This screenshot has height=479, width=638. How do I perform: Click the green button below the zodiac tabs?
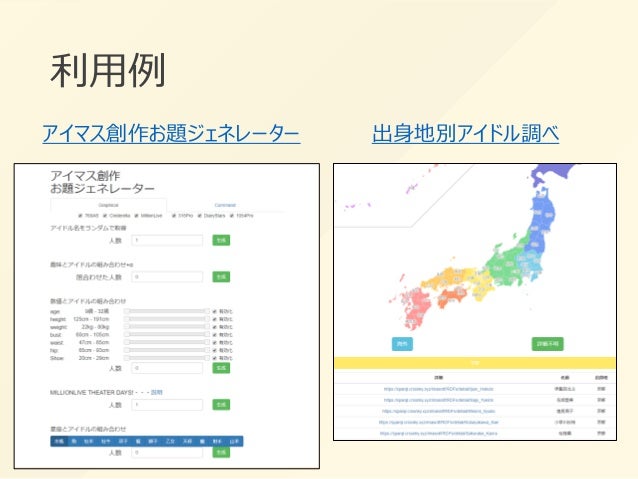click(x=221, y=452)
